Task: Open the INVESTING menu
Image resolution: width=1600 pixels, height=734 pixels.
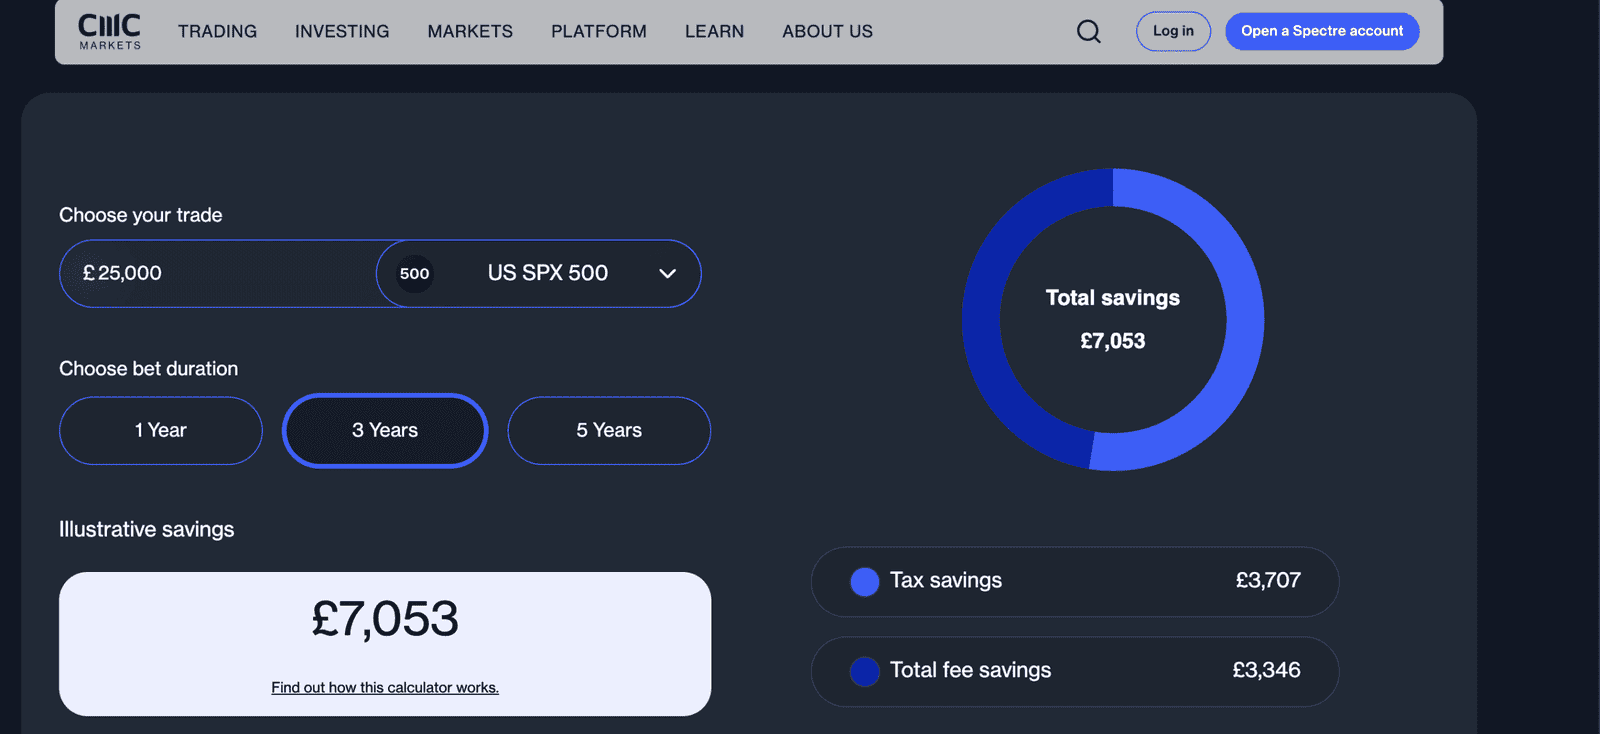Action: point(342,32)
